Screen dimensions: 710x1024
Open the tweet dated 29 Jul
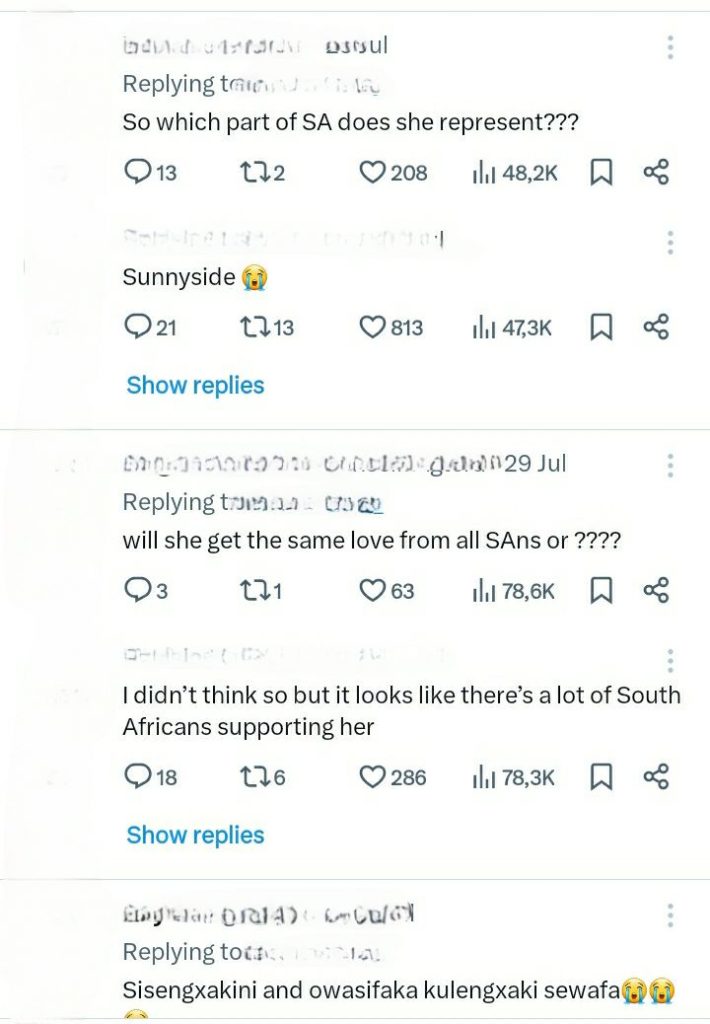click(536, 465)
